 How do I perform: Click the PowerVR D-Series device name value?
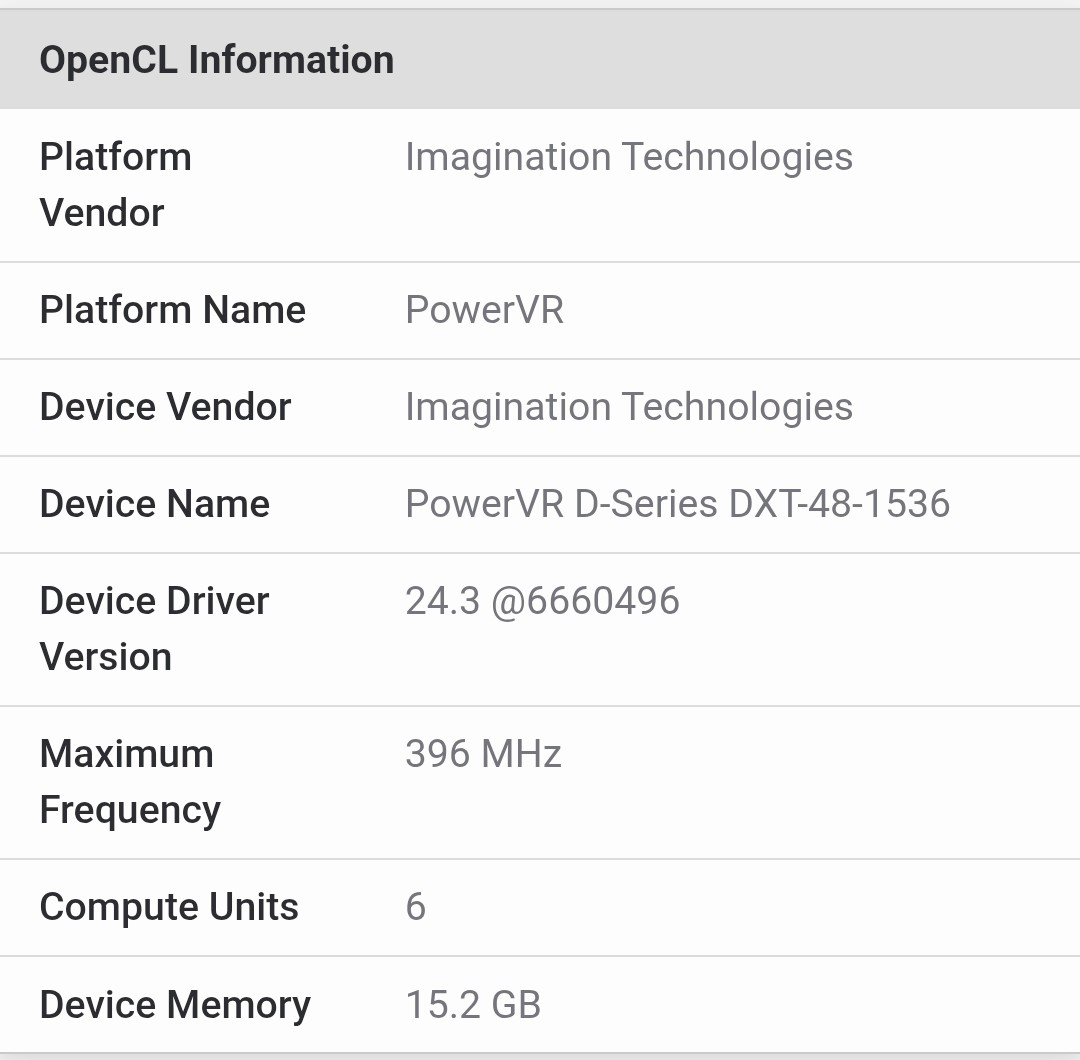tap(560, 504)
